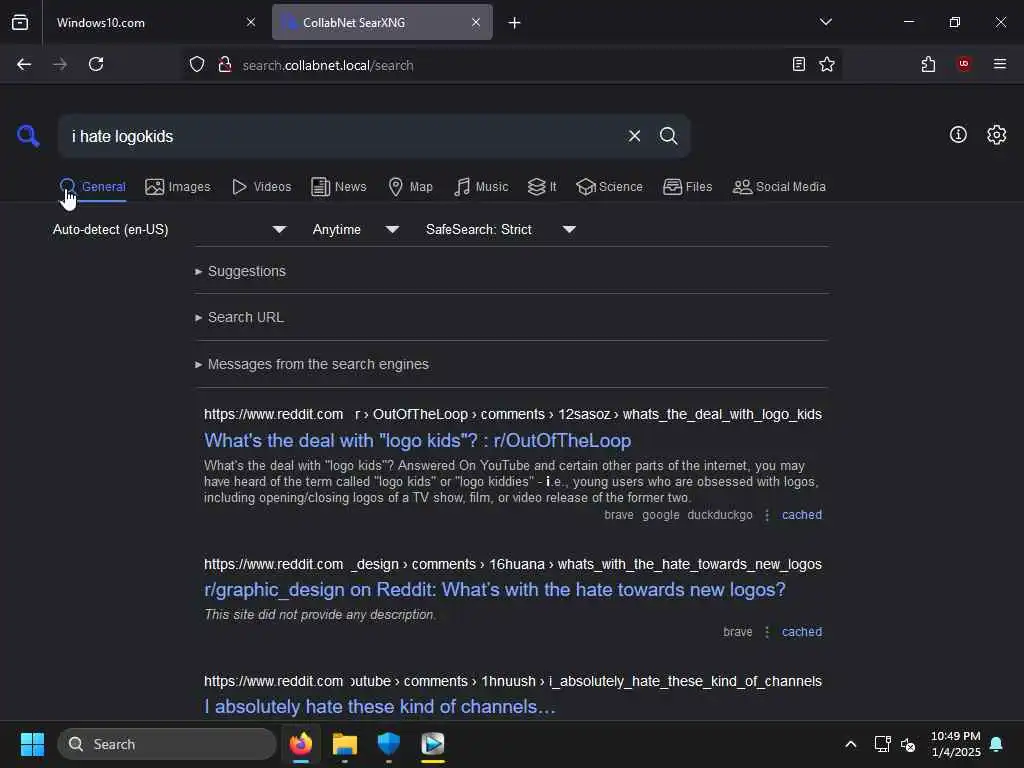Image resolution: width=1024 pixels, height=768 pixels.
Task: Open File Explorer from taskbar
Action: pyautogui.click(x=345, y=744)
